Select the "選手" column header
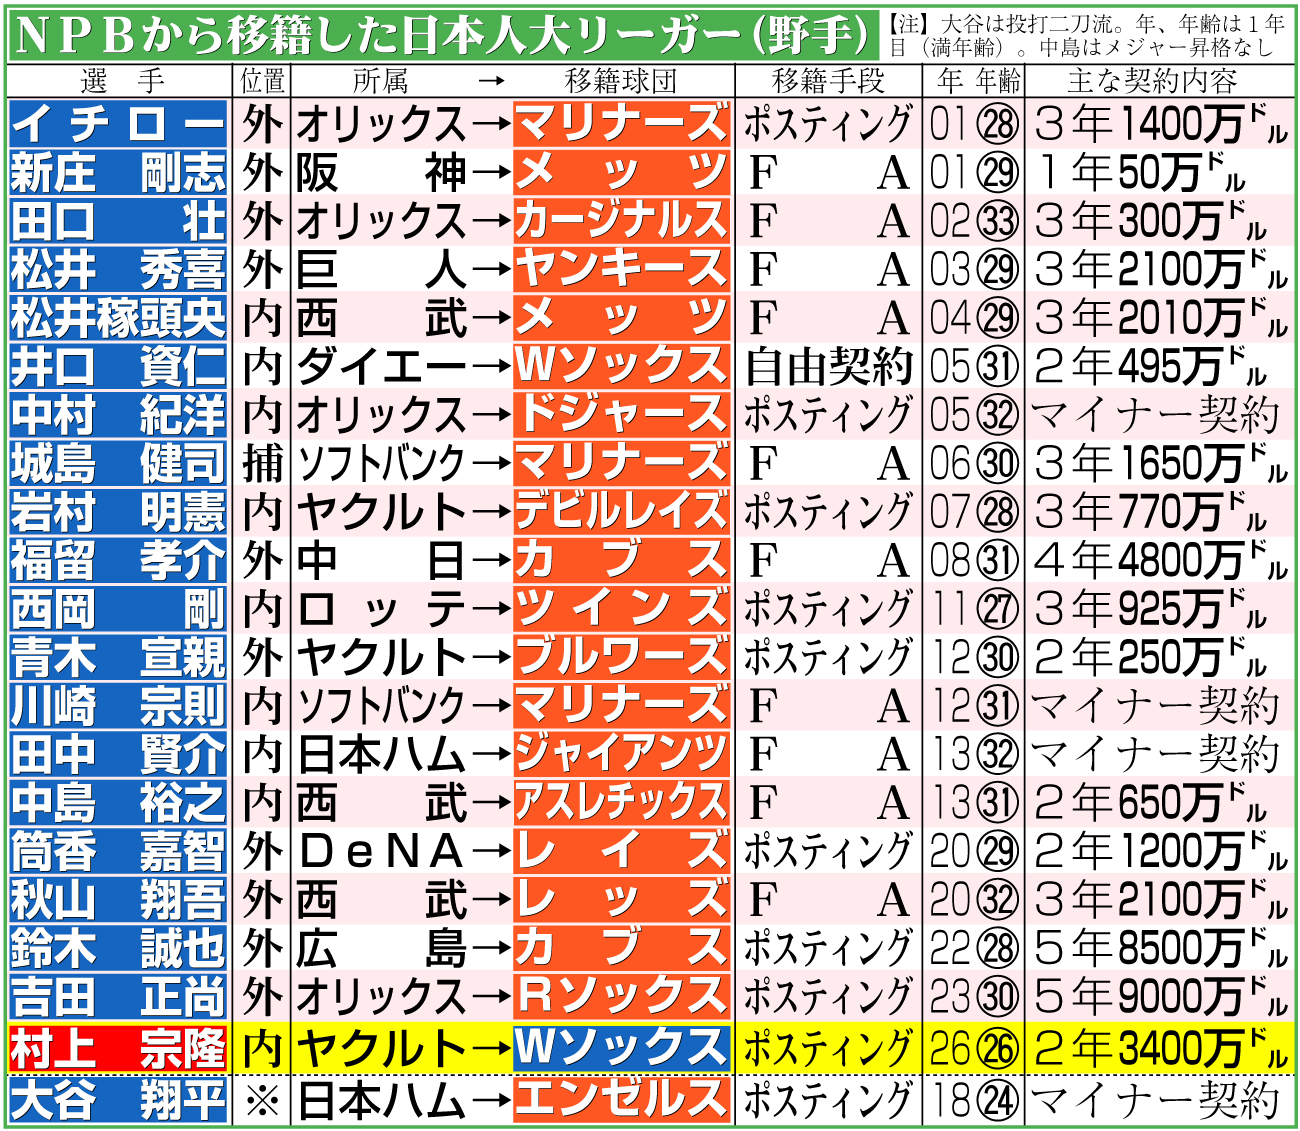 tap(122, 81)
